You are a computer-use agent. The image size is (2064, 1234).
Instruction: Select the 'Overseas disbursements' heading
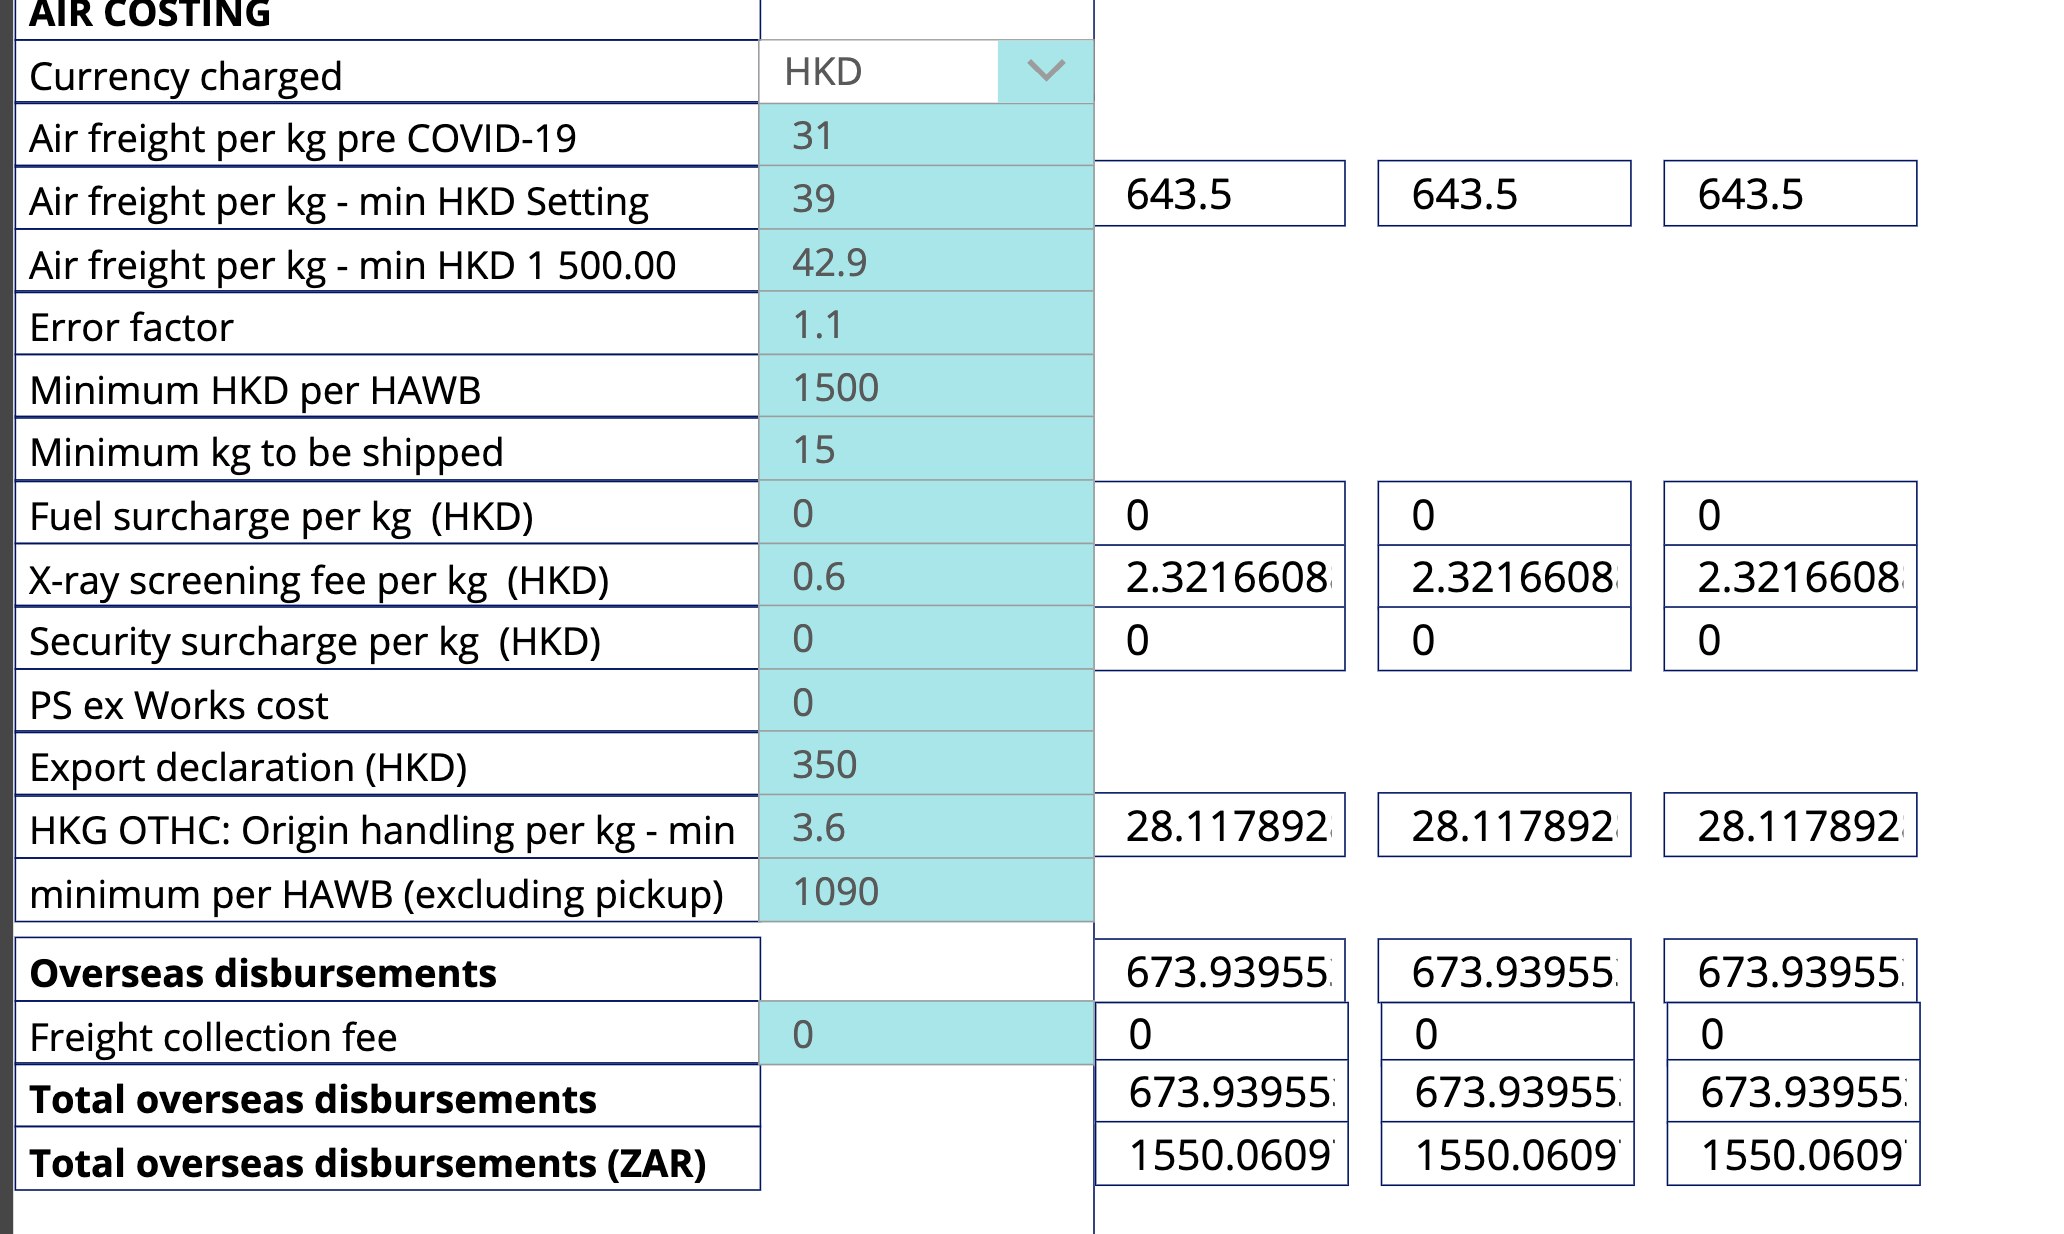tap(263, 973)
